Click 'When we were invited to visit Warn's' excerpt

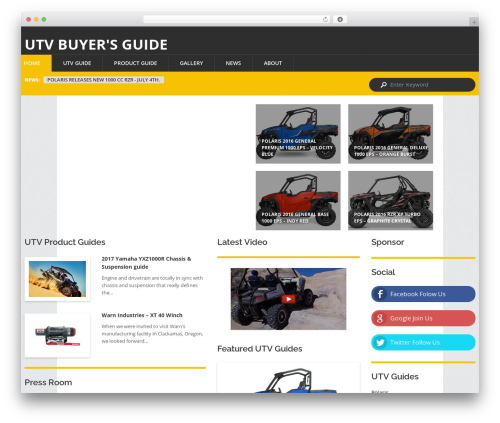[x=152, y=334]
